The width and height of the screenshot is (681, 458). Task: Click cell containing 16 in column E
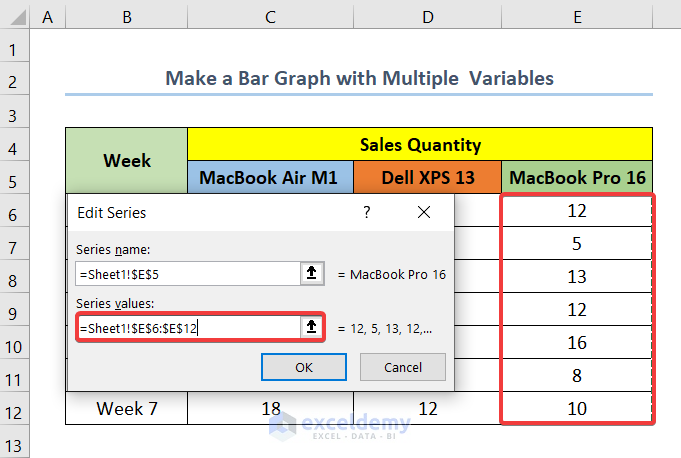pos(577,343)
